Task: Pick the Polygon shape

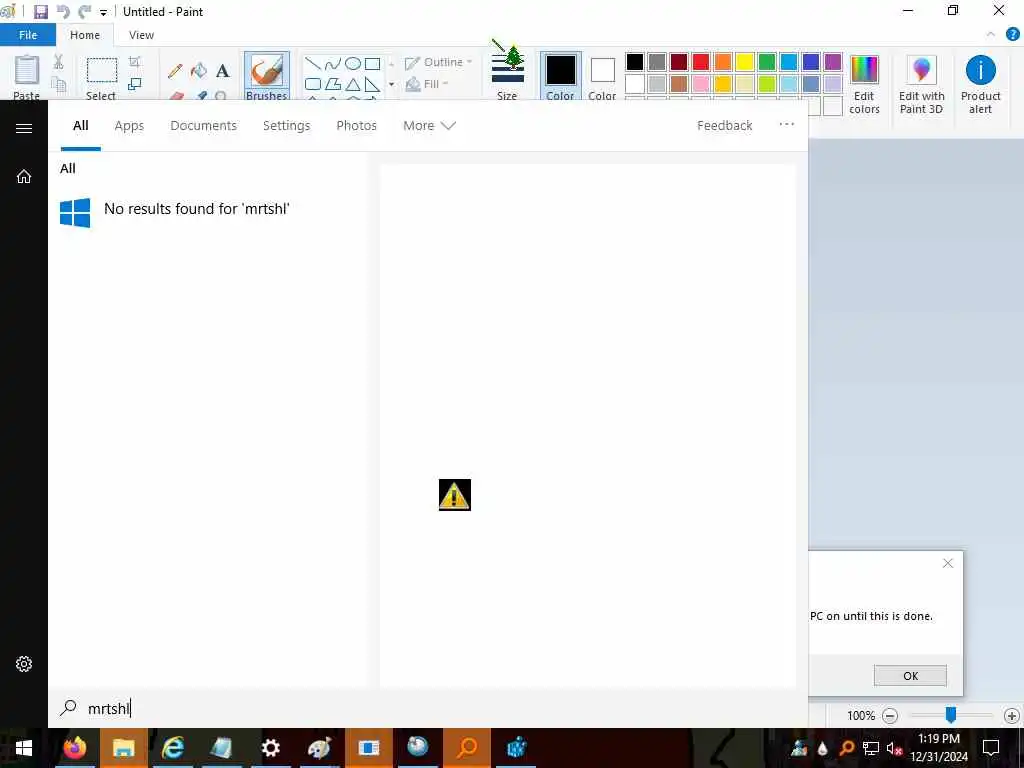Action: (x=332, y=84)
